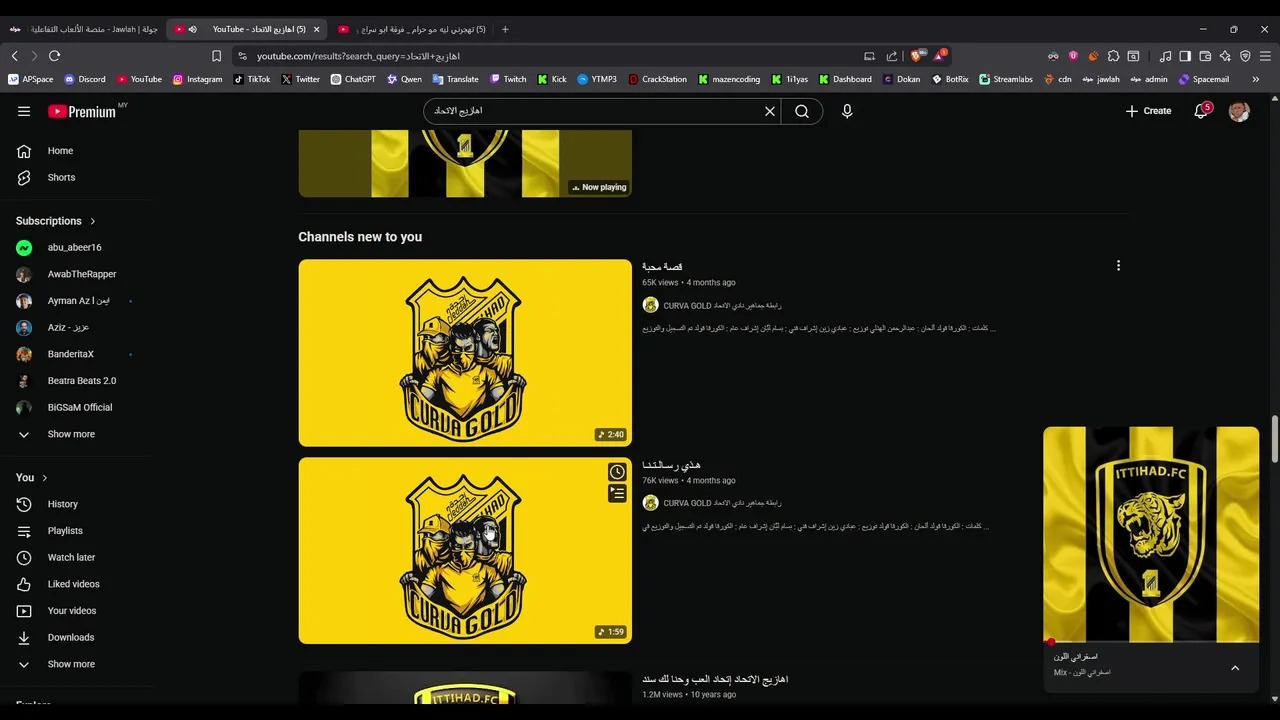Open the ChatGPT bookmark

tap(353, 79)
